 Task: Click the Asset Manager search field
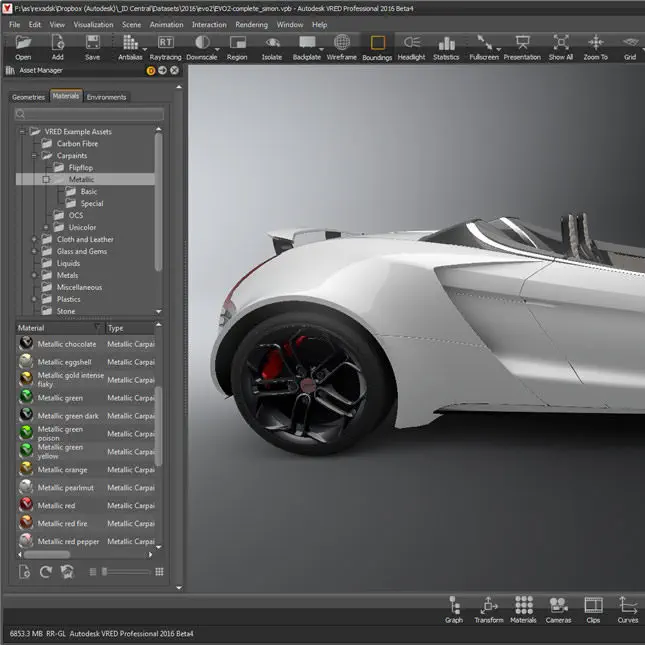click(88, 115)
